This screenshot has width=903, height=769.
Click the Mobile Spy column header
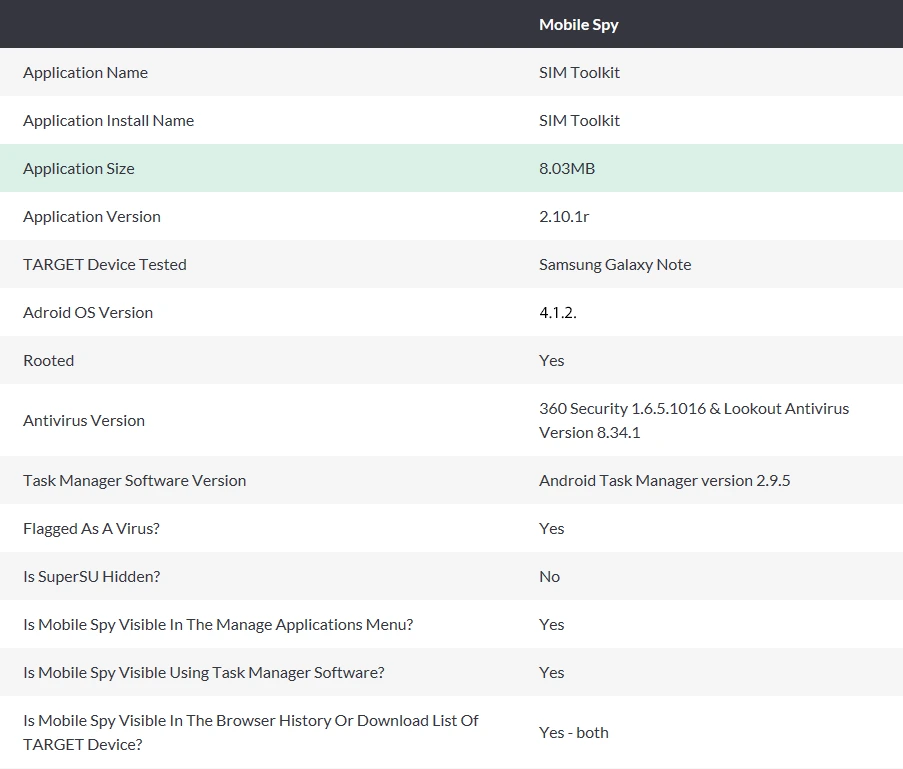(x=578, y=25)
